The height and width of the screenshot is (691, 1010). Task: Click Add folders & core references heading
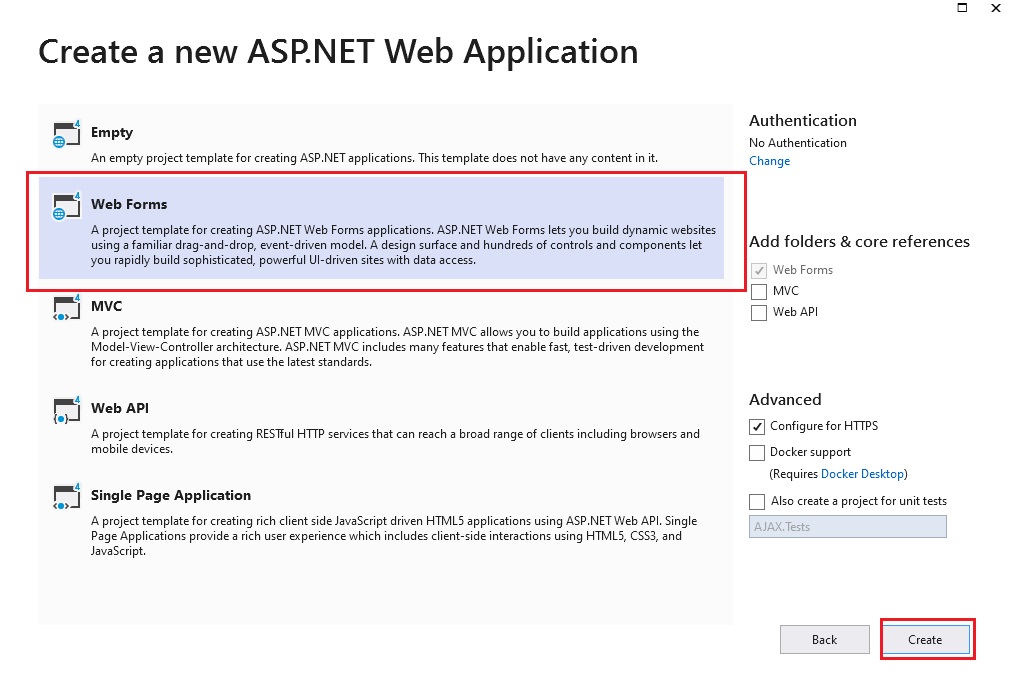pyautogui.click(x=859, y=241)
